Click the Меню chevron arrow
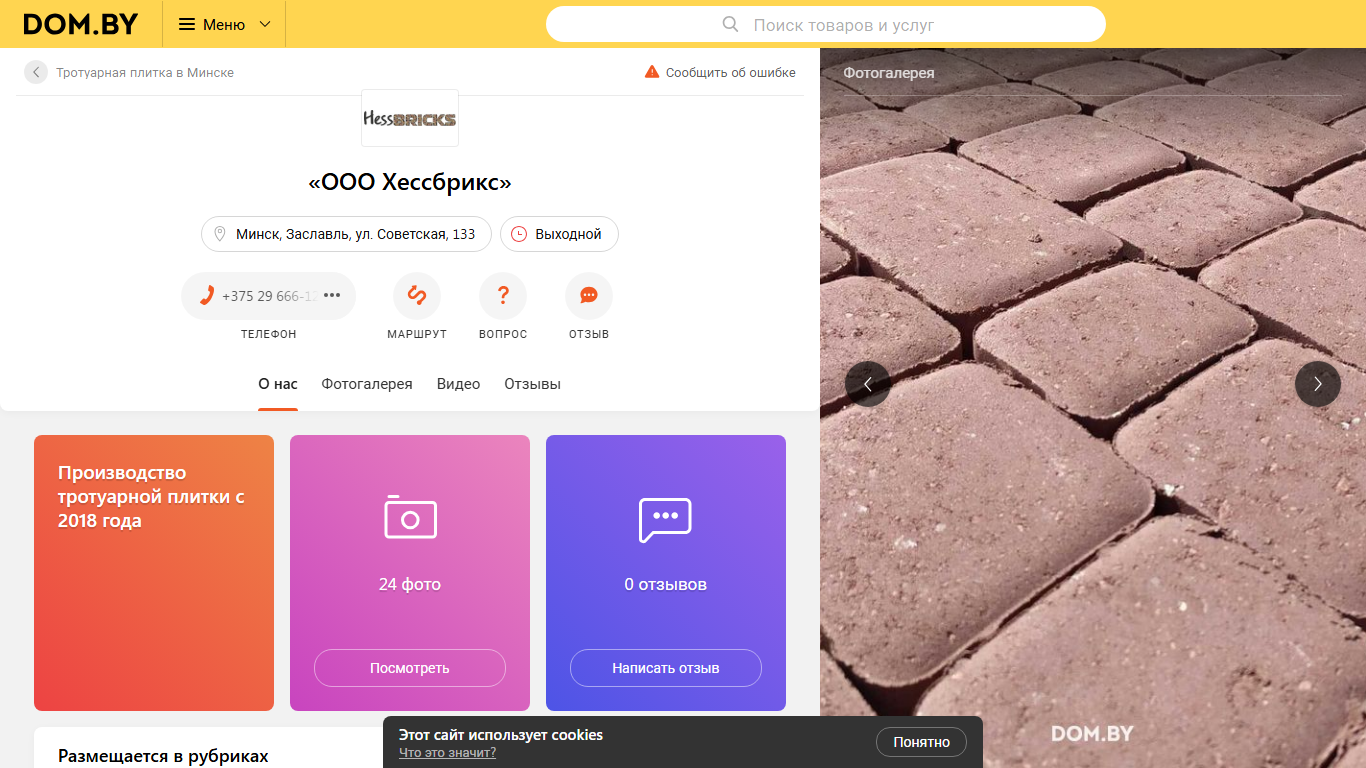The height and width of the screenshot is (768, 1366). [x=265, y=24]
